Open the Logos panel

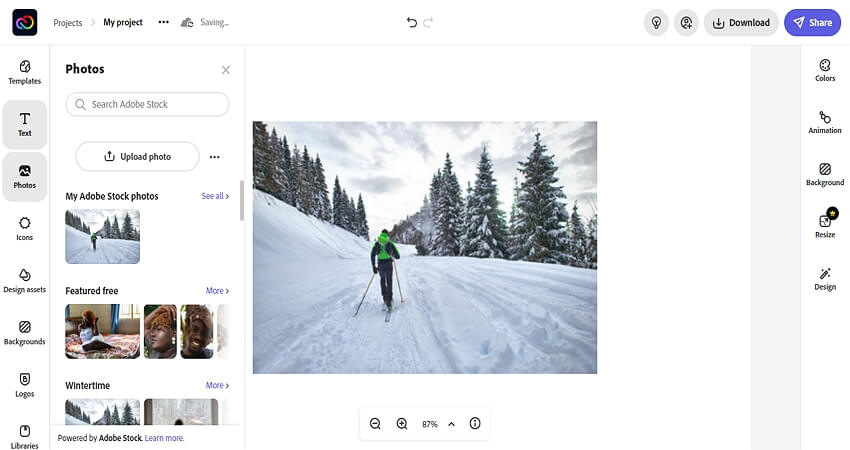click(24, 385)
